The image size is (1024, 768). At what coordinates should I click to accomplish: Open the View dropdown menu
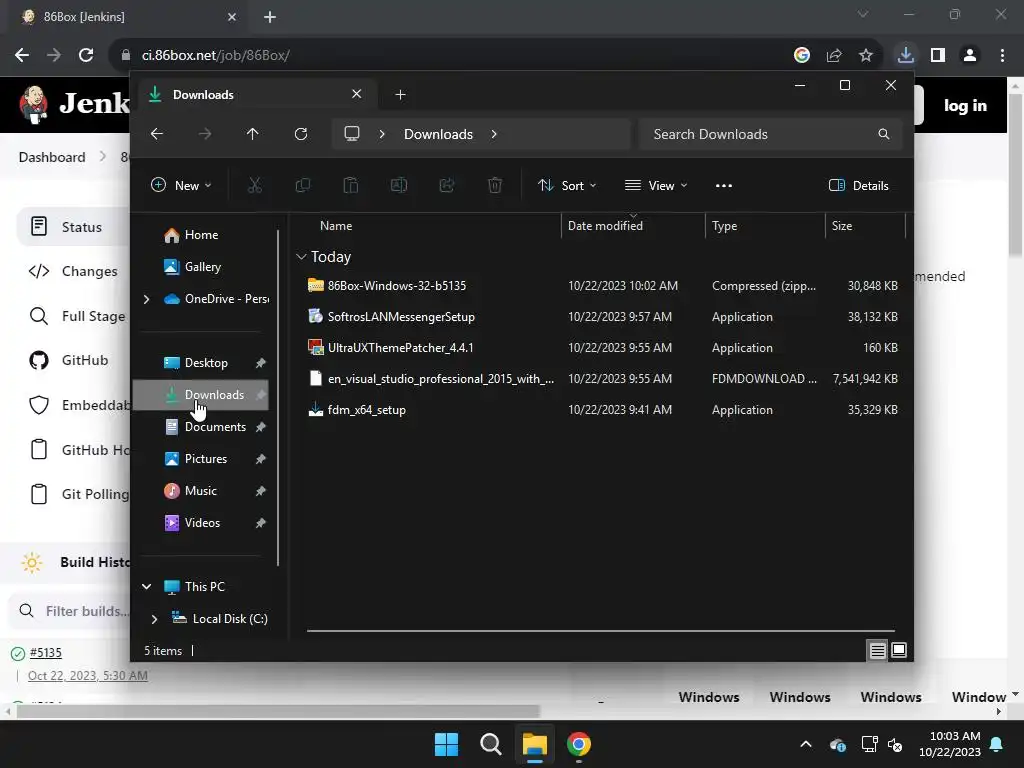pos(656,185)
